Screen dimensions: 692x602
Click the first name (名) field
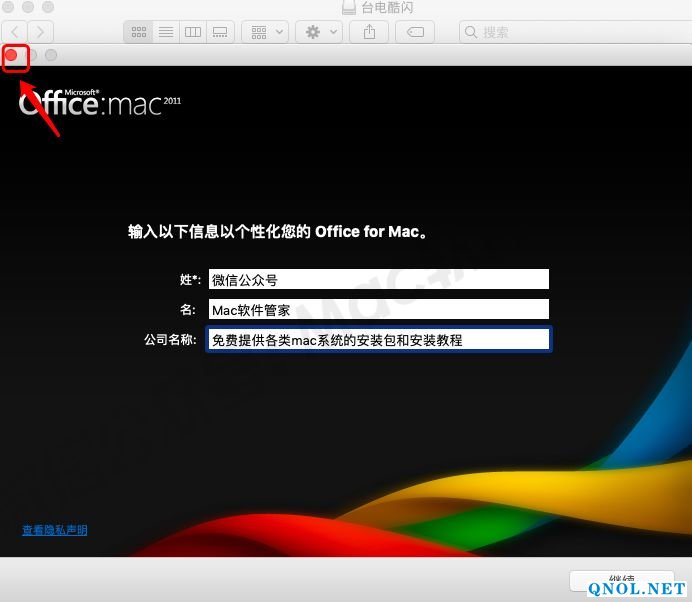point(378,310)
